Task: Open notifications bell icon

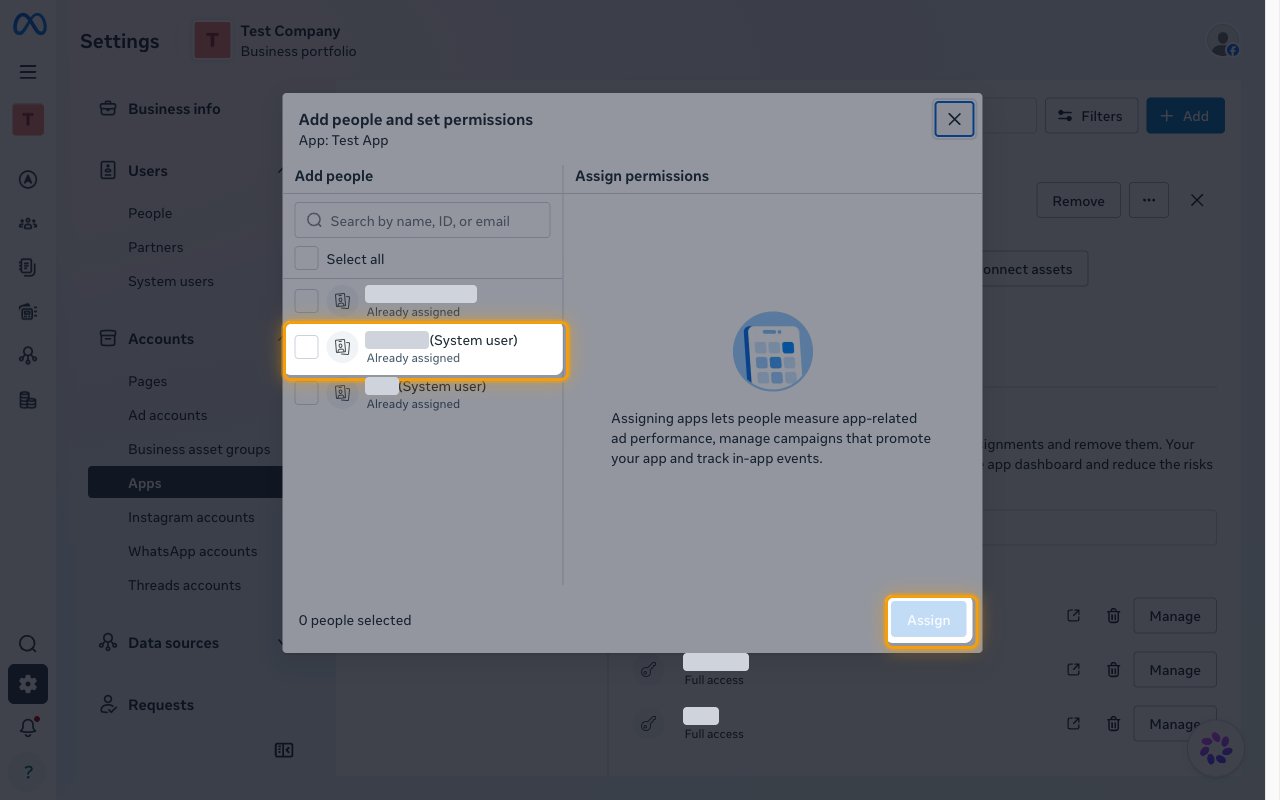Action: tap(28, 728)
